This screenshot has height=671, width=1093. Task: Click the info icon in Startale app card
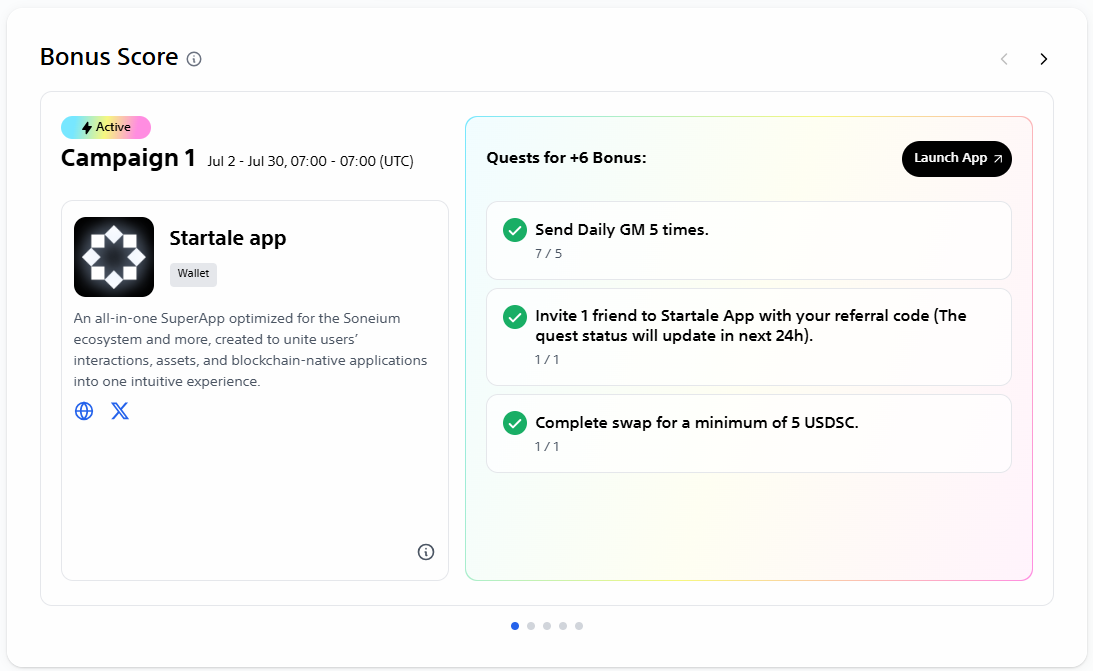click(x=426, y=552)
